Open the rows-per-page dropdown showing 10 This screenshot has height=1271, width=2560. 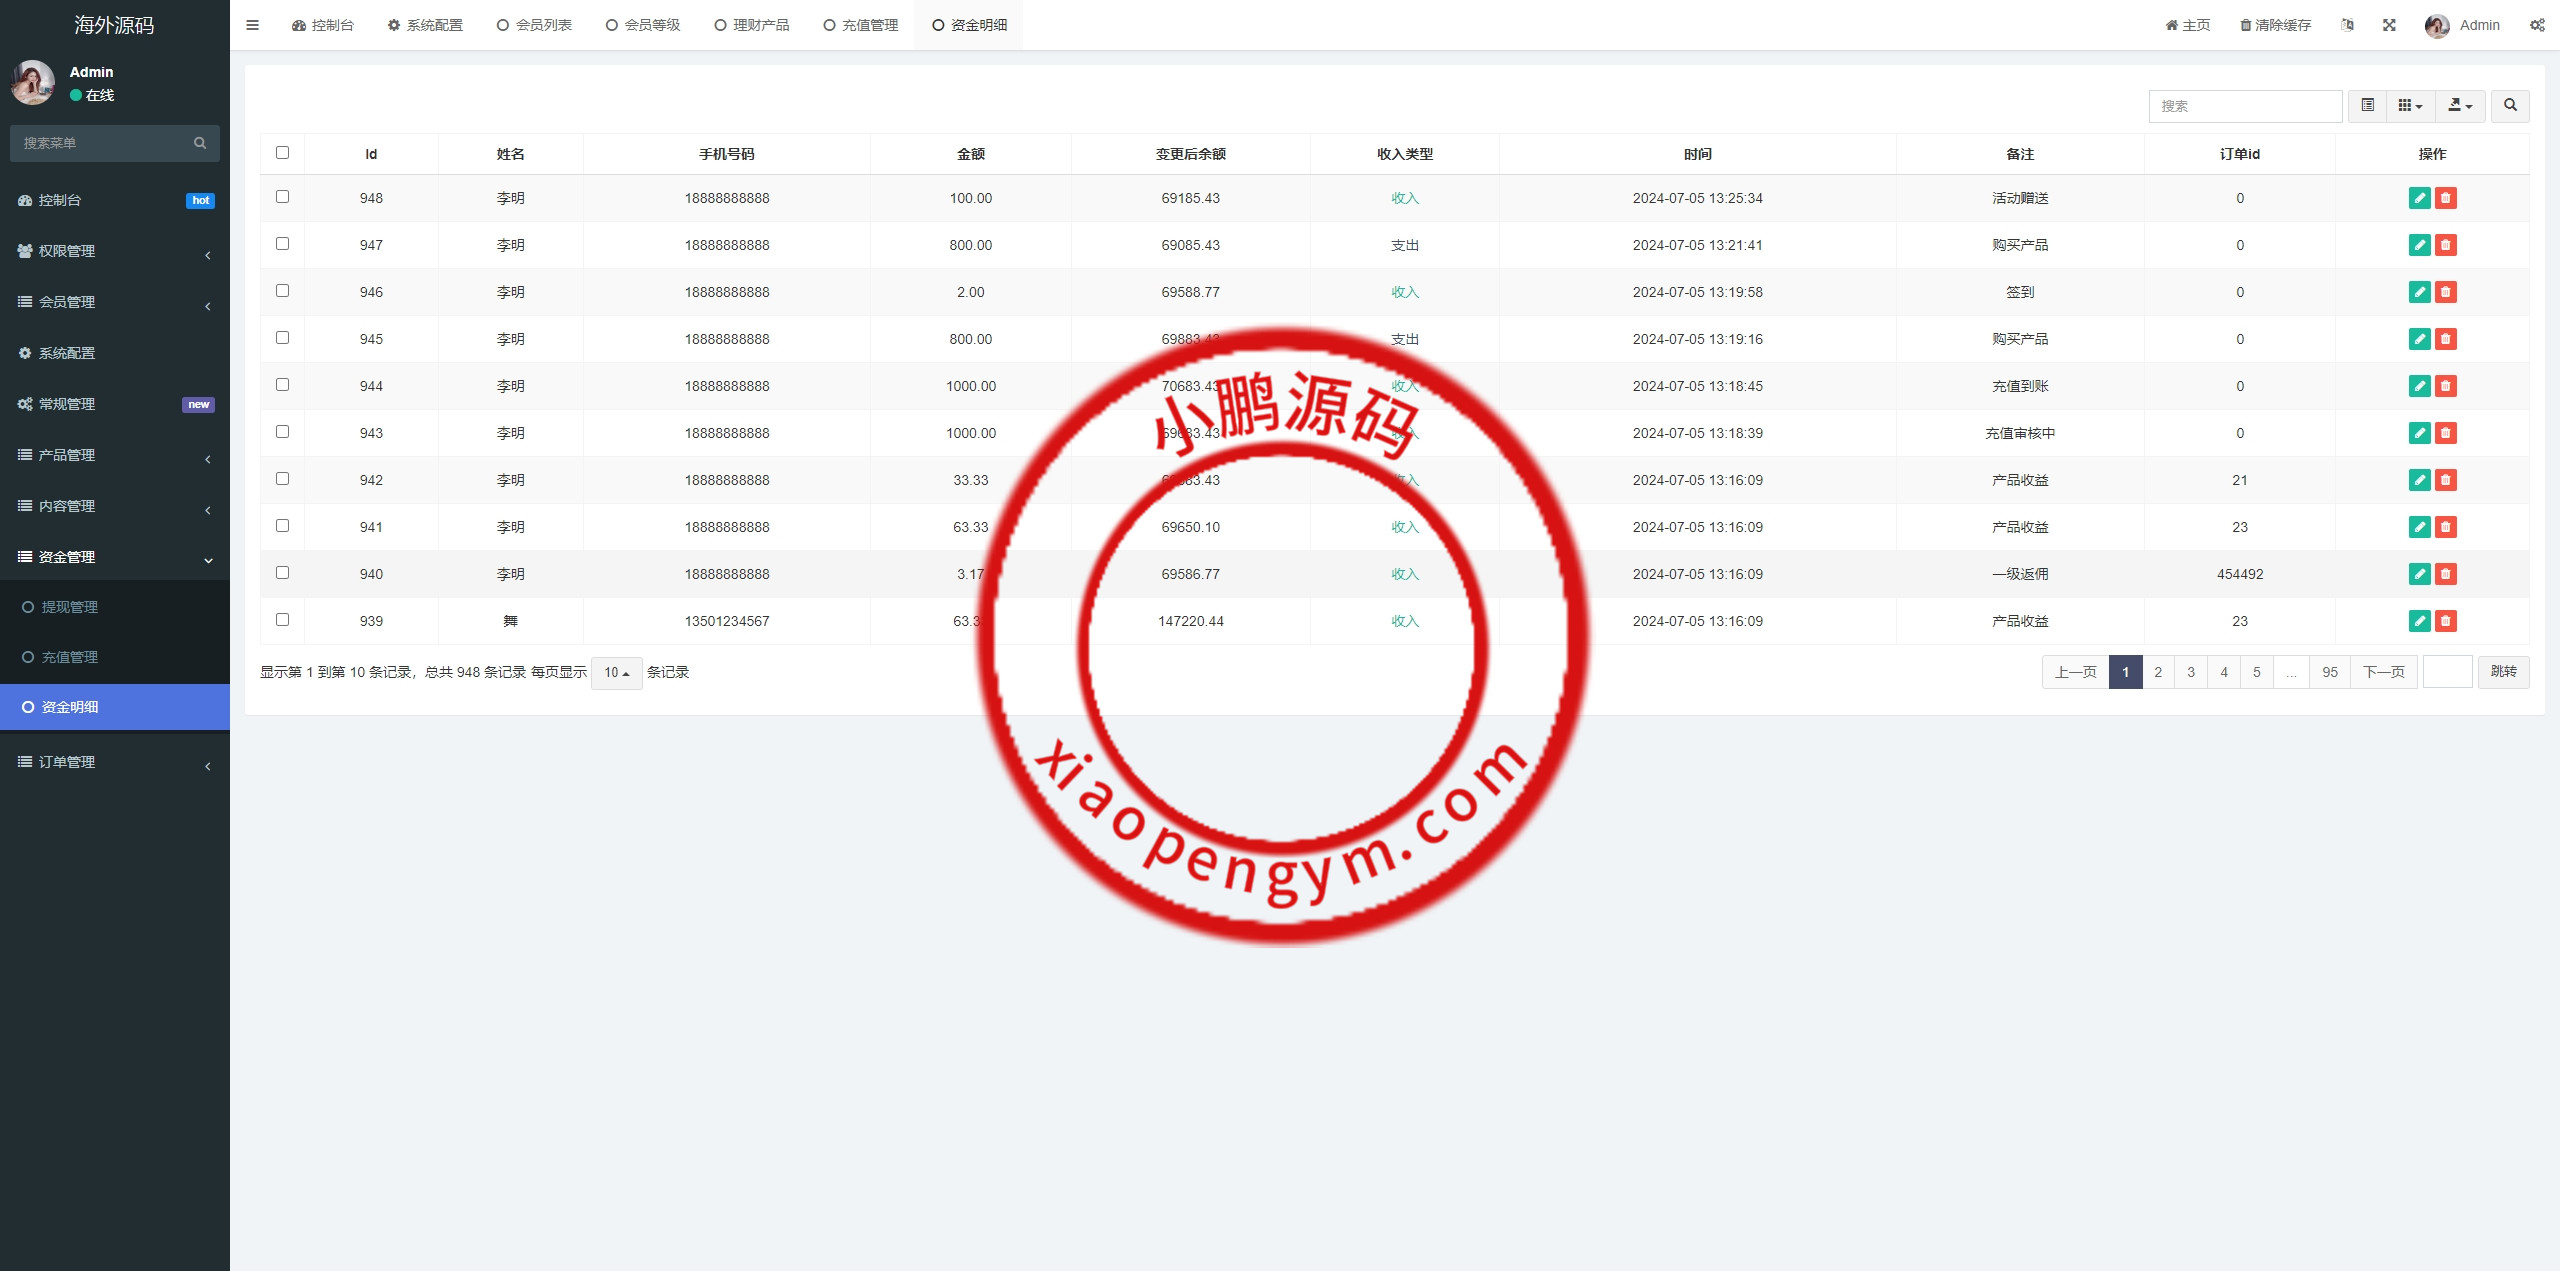click(616, 673)
